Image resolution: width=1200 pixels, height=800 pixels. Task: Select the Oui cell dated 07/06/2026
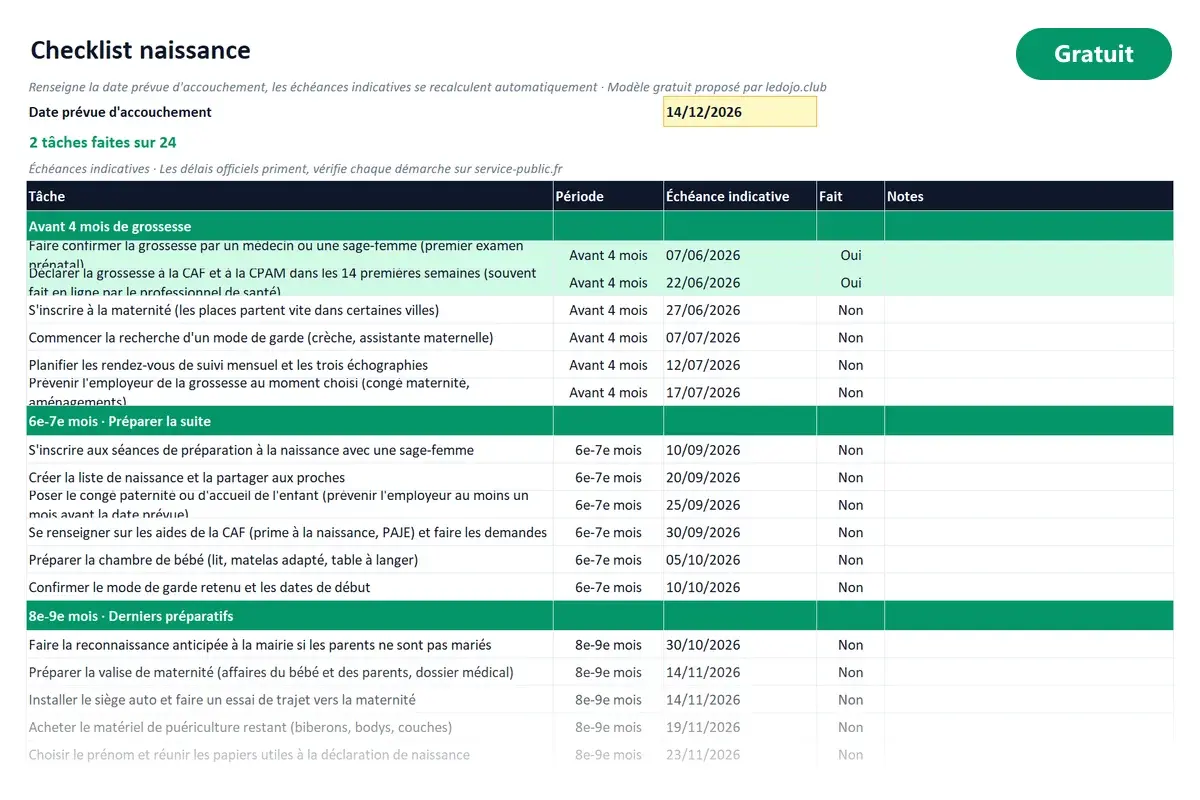point(850,255)
